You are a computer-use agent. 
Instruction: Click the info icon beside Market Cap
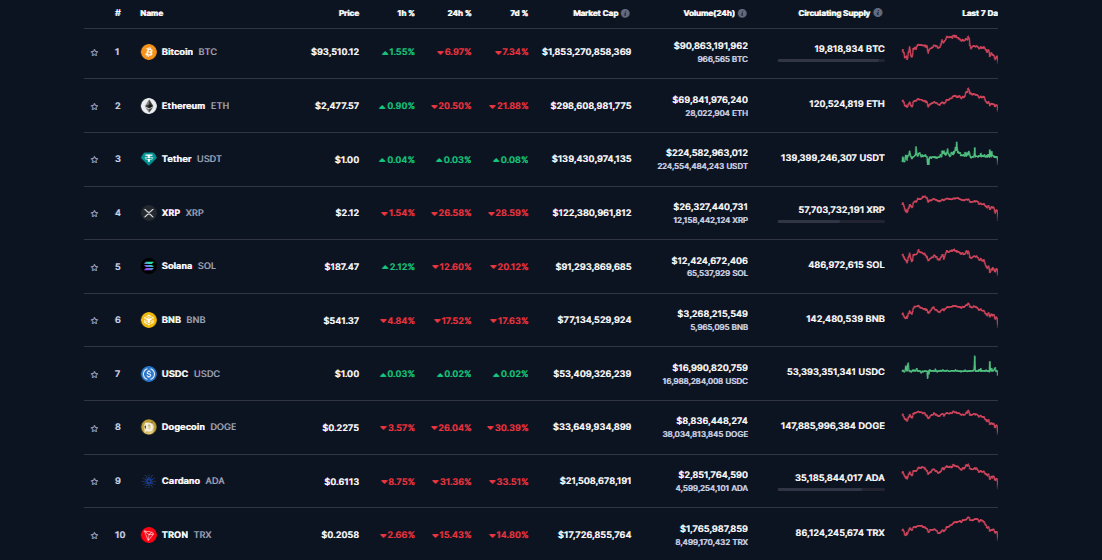(x=625, y=13)
